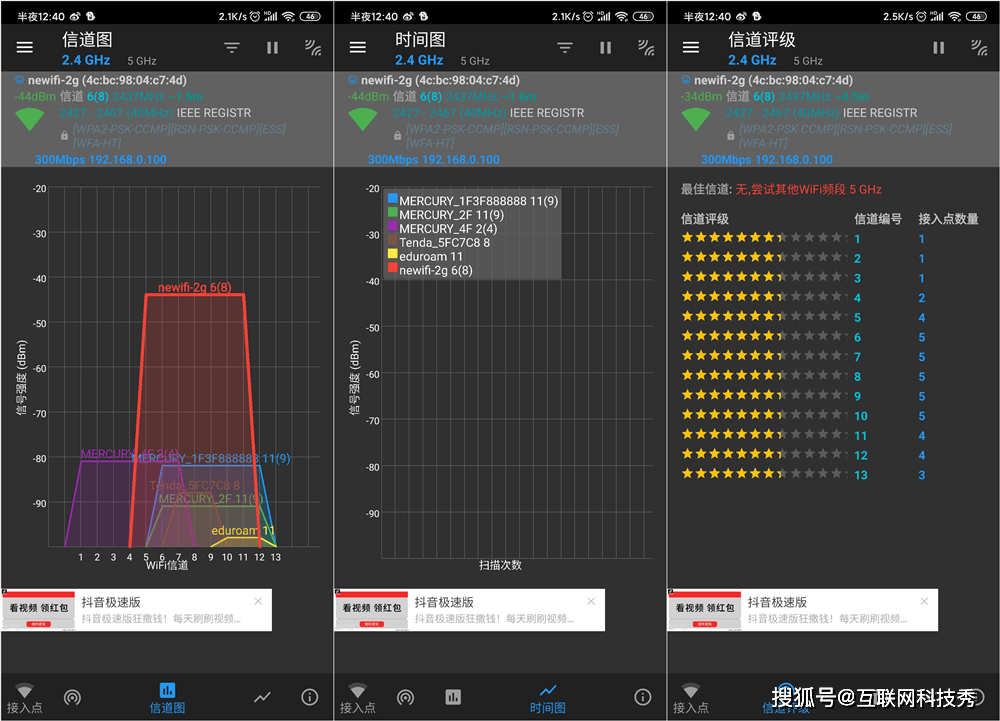Select 2.4 GHz band on 信道评级 screen
Viewport: 1000px width, 721px height.
pyautogui.click(x=753, y=61)
